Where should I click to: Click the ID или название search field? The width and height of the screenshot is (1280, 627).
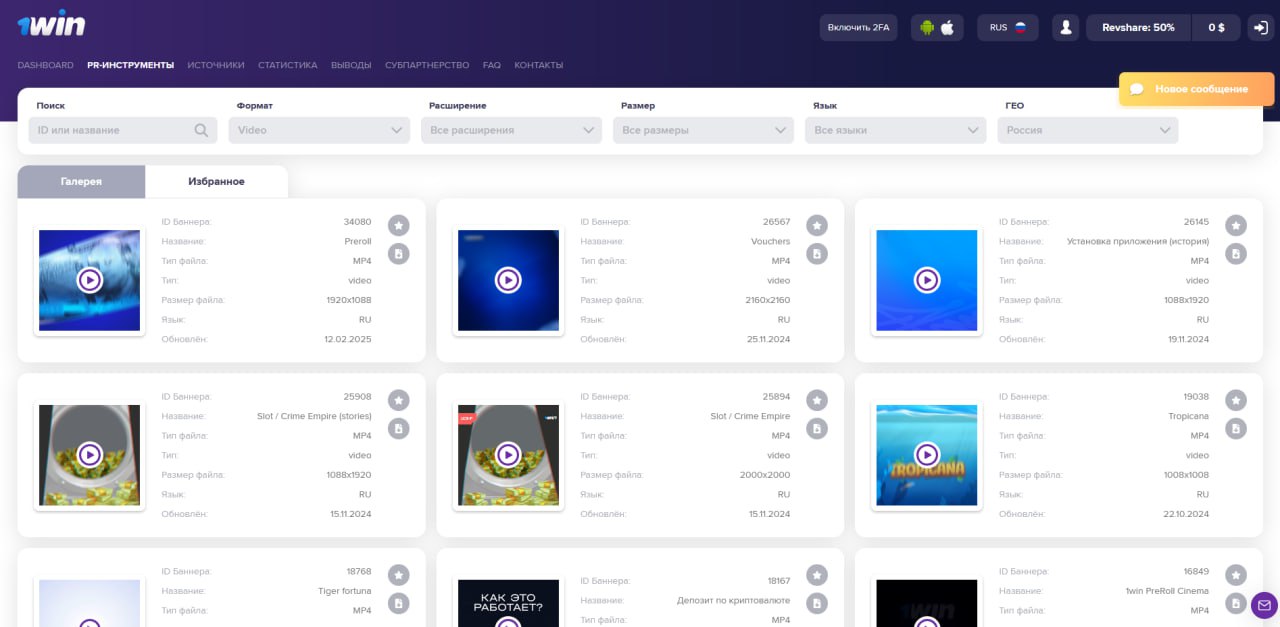[x=110, y=130]
